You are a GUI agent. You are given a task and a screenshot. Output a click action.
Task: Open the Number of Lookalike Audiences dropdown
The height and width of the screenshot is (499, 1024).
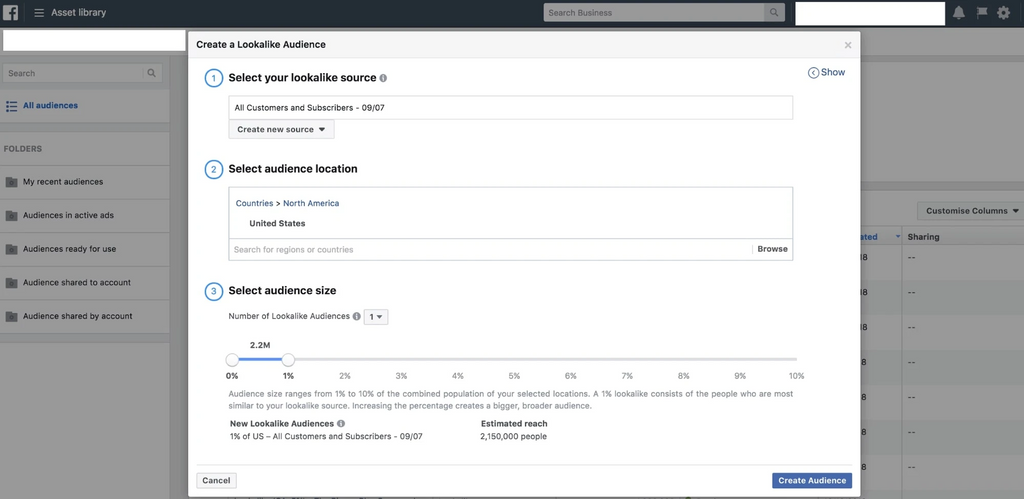(376, 317)
